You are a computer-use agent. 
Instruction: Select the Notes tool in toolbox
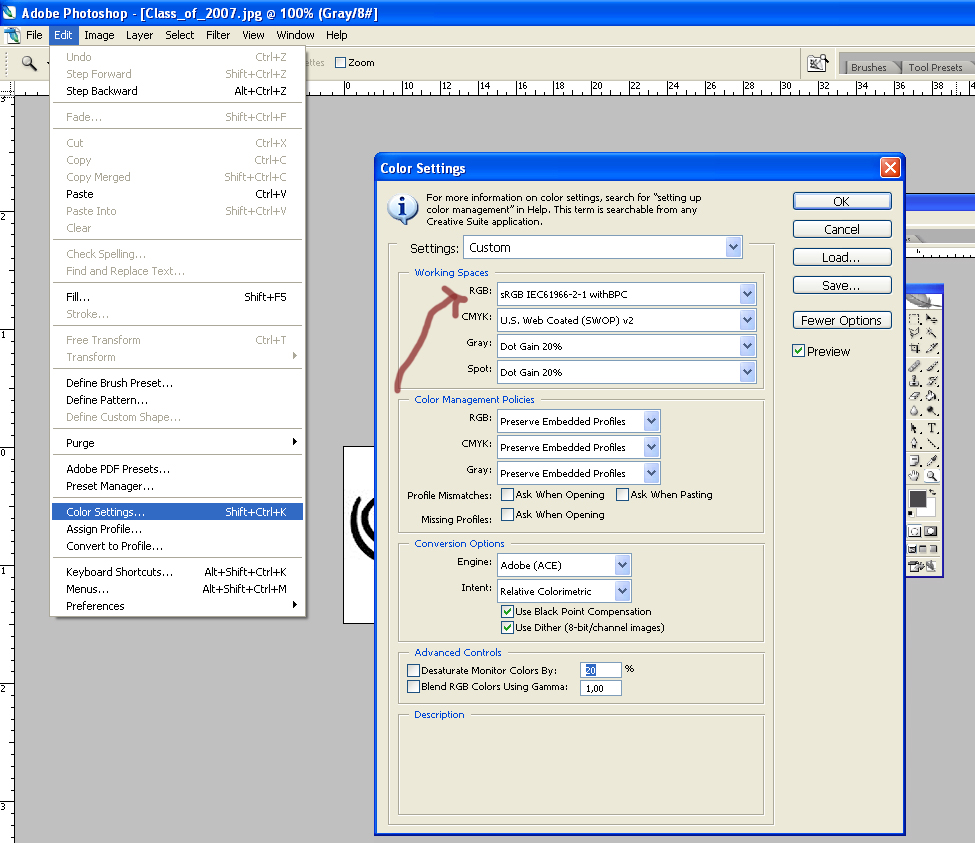tap(915, 461)
